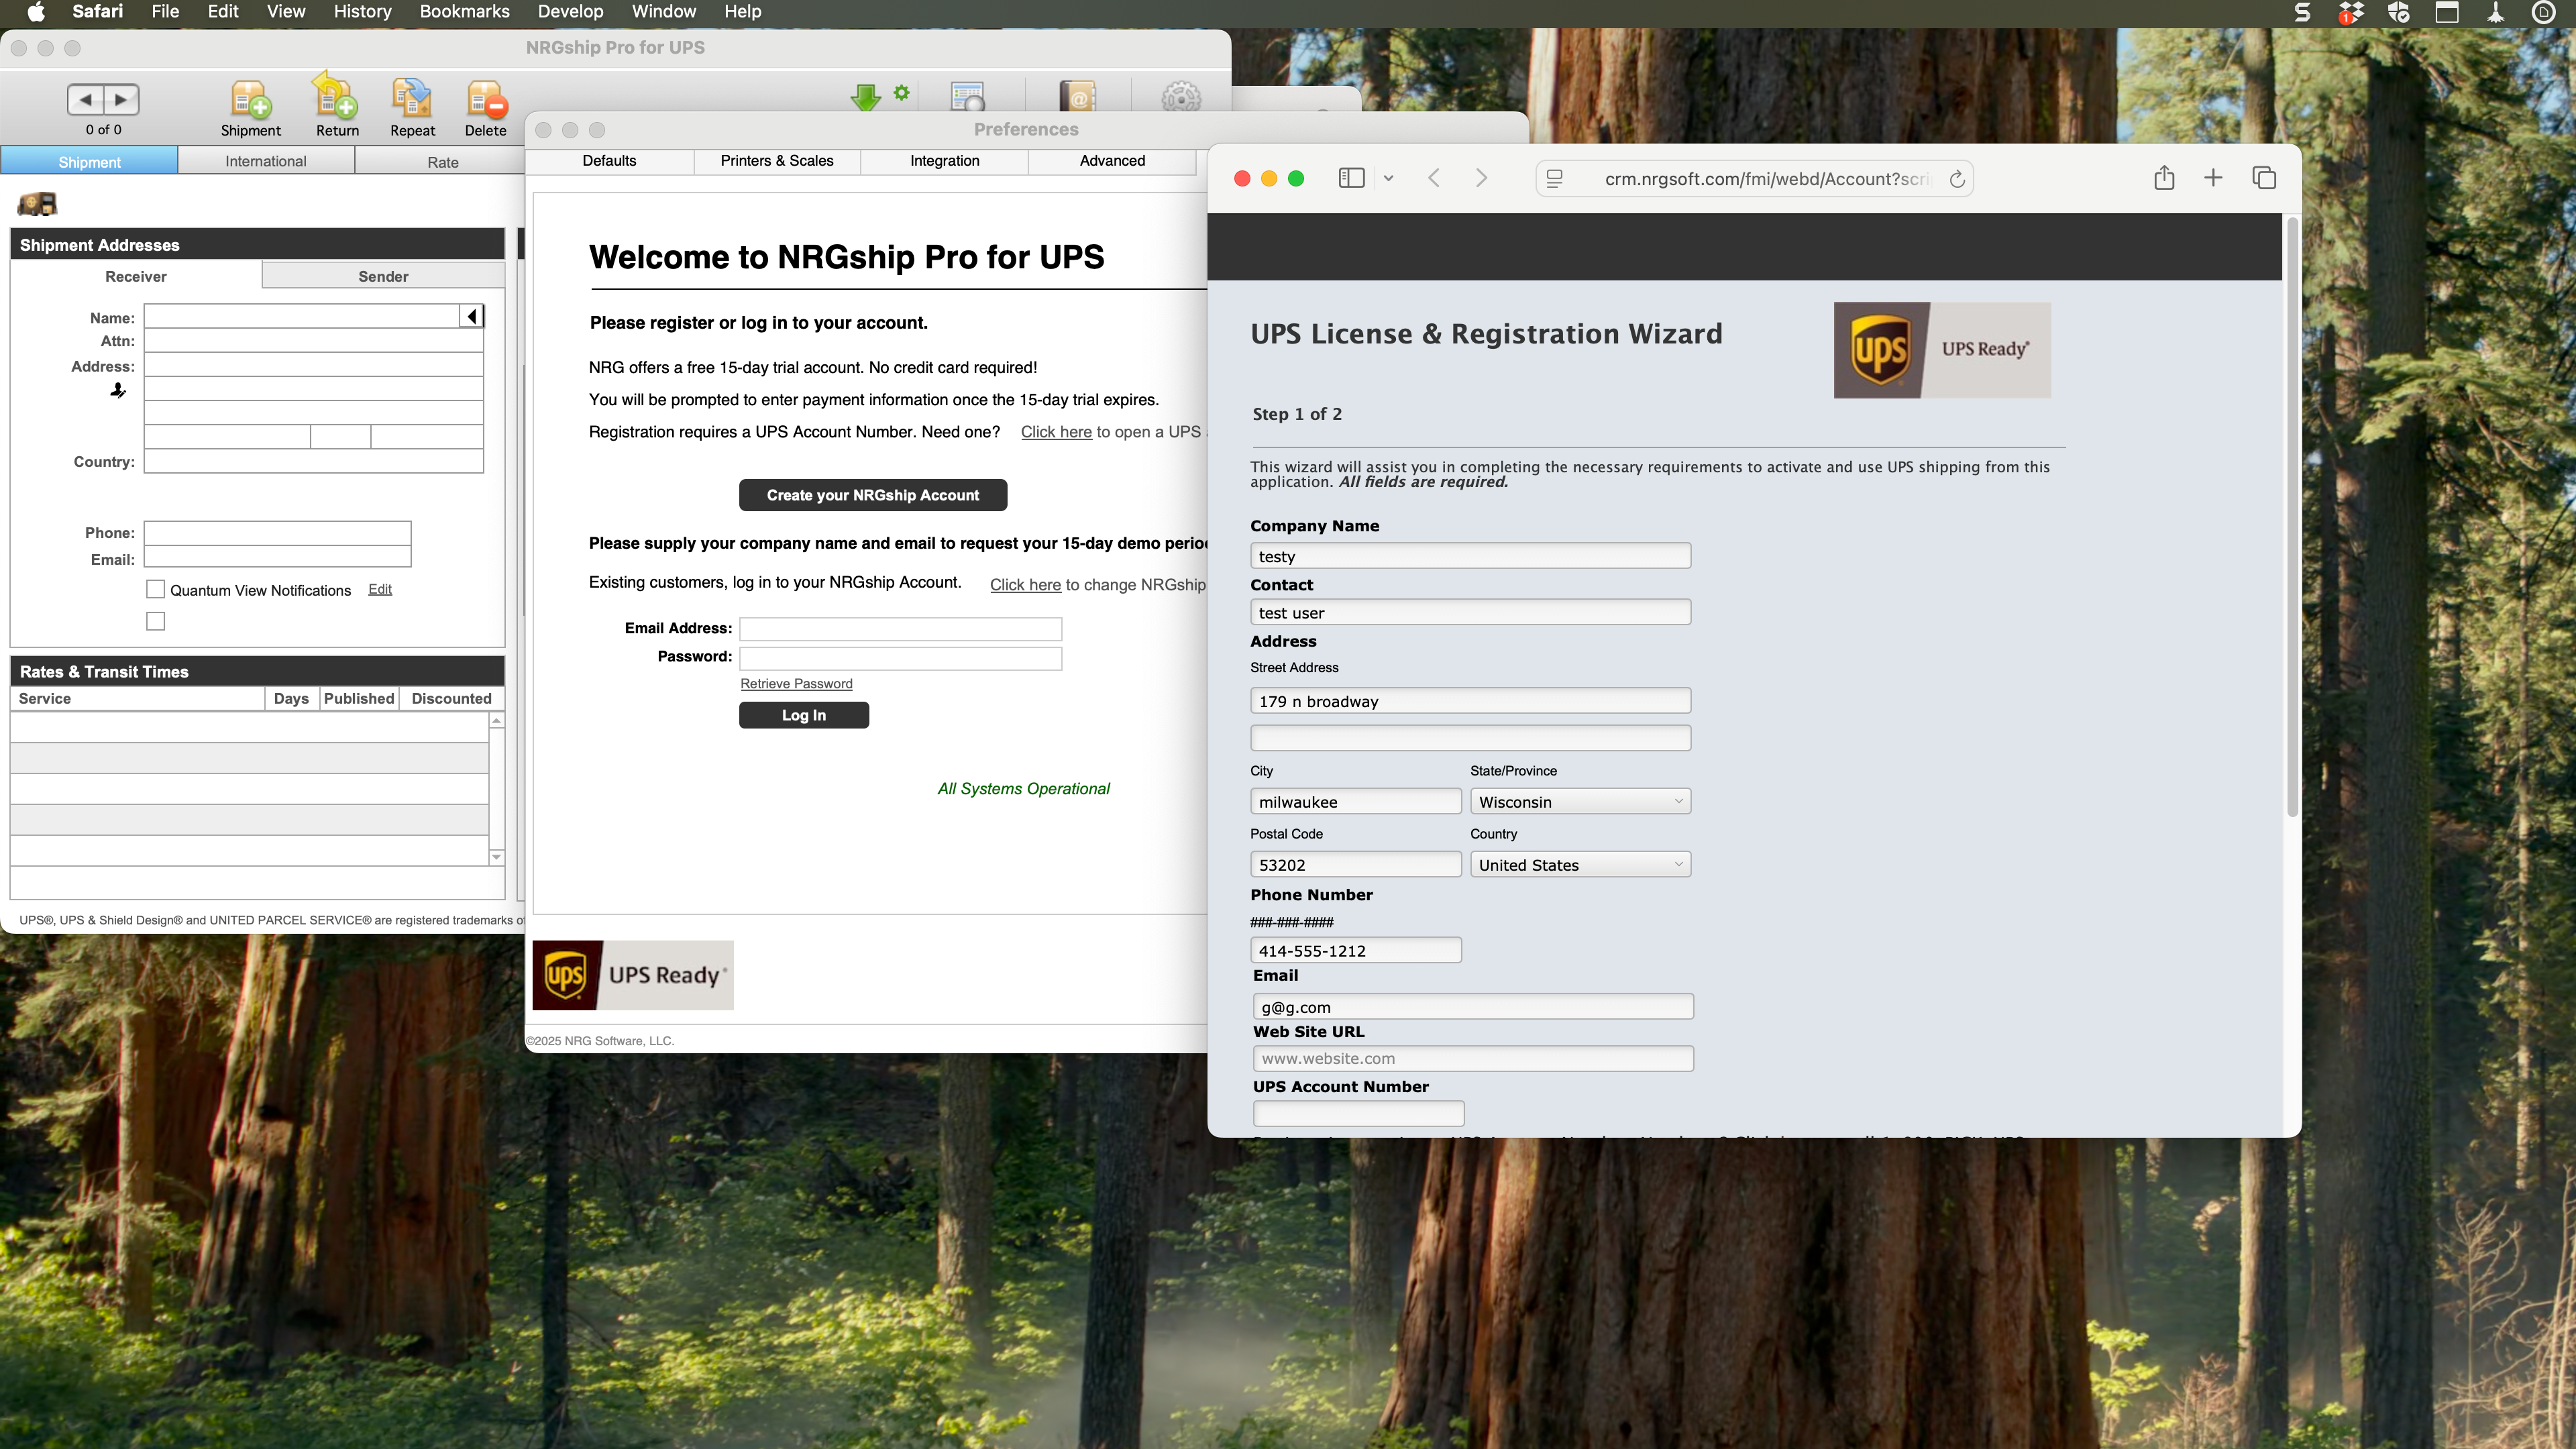This screenshot has width=2576, height=1449.
Task: Open the Advanced preferences tab
Action: click(1112, 161)
